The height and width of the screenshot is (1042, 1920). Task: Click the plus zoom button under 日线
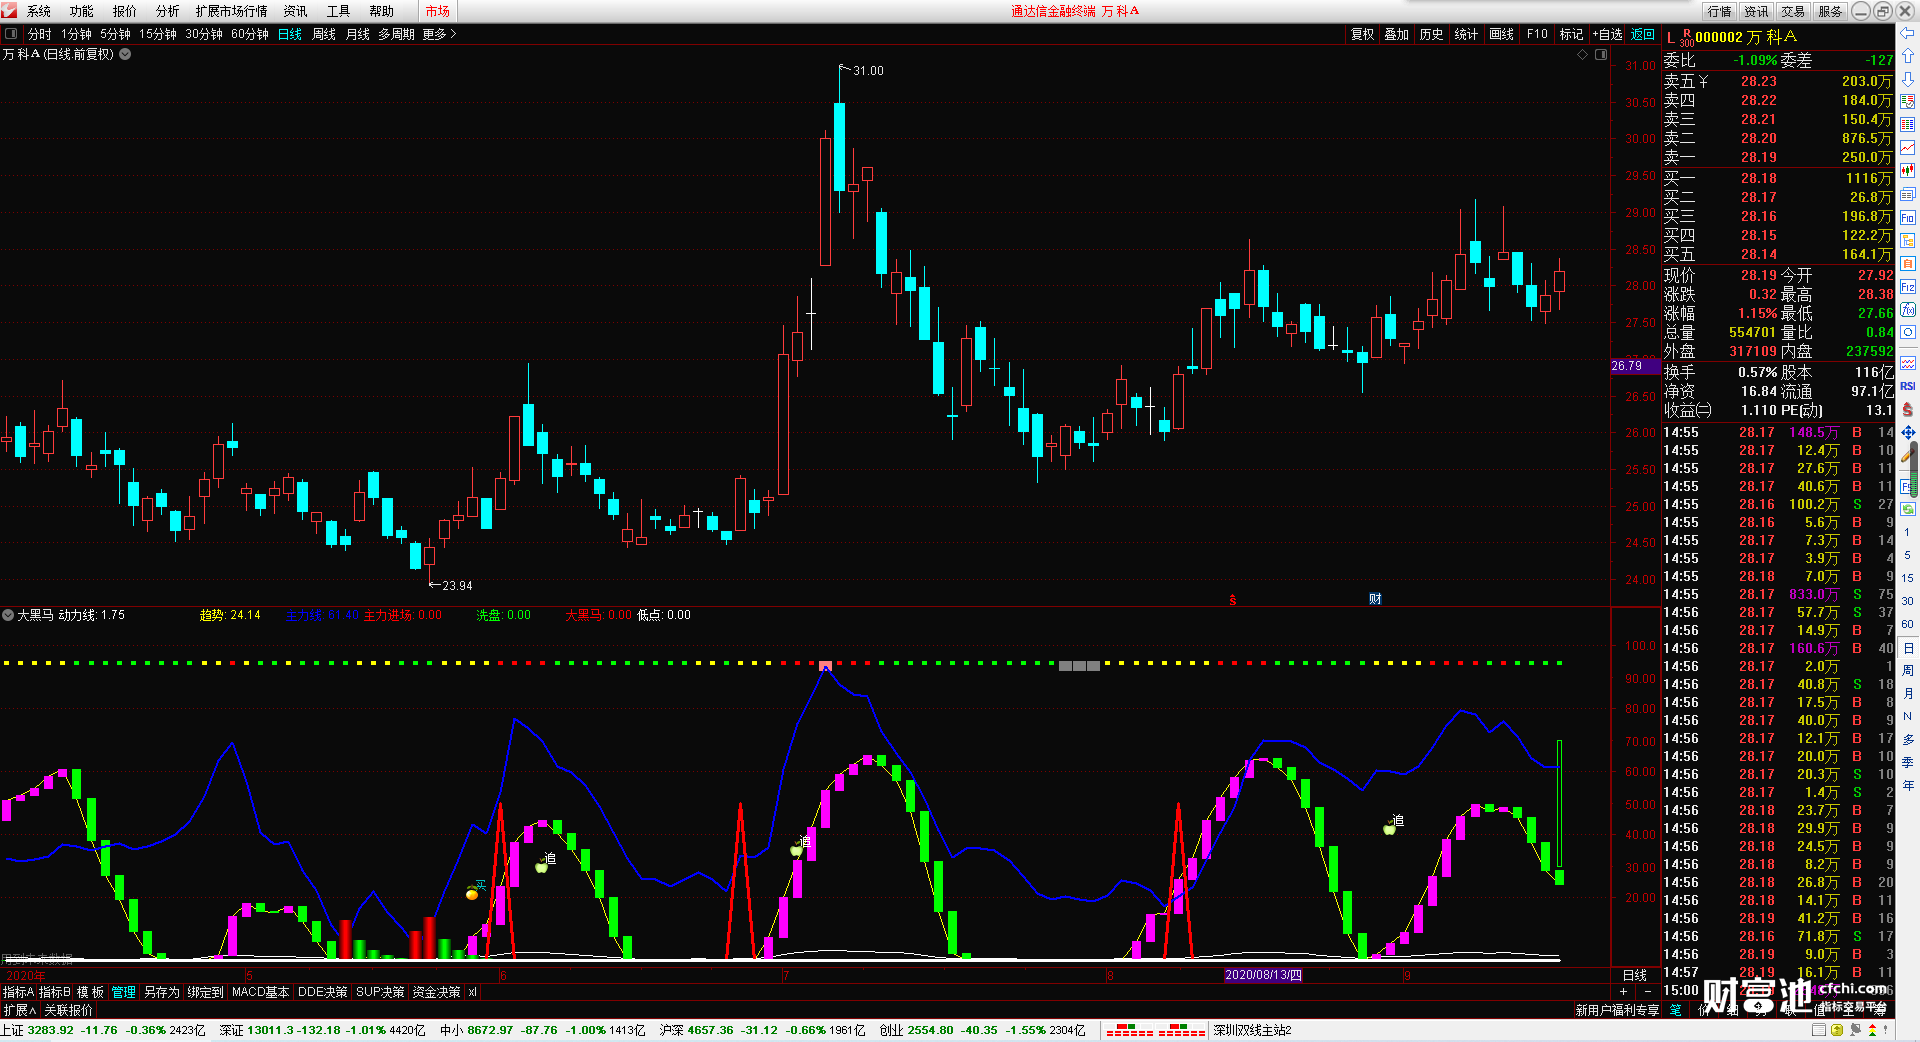pyautogui.click(x=1623, y=991)
